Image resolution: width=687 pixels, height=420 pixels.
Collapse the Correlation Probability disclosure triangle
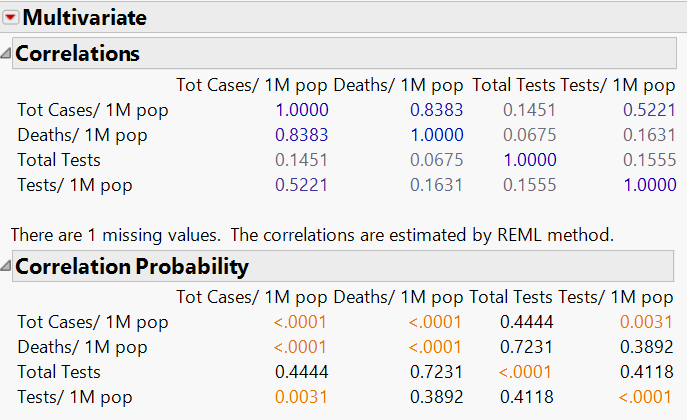tap(7, 266)
